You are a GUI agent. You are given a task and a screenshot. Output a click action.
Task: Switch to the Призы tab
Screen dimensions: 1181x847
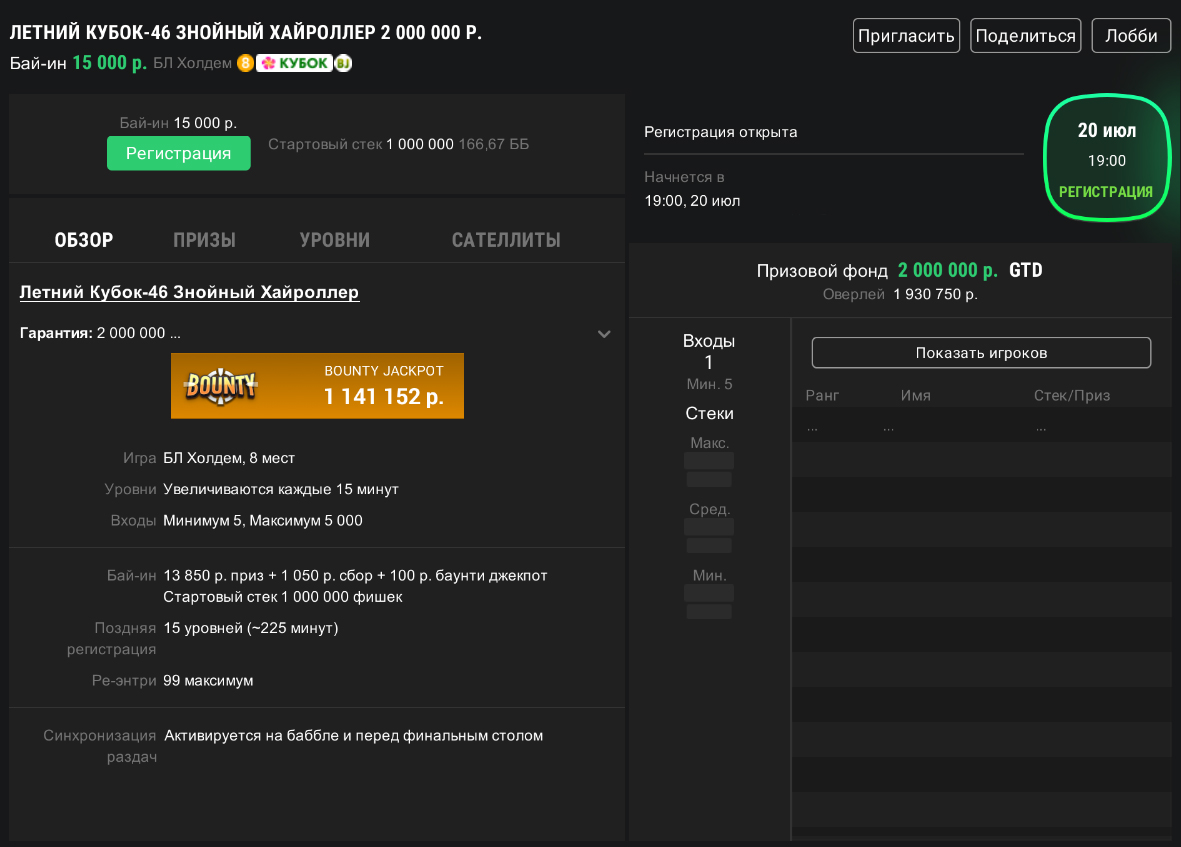[204, 240]
